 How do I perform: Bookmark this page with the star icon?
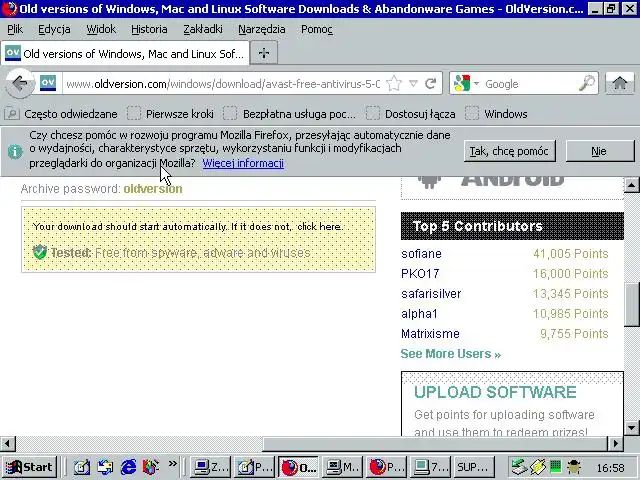(x=394, y=84)
